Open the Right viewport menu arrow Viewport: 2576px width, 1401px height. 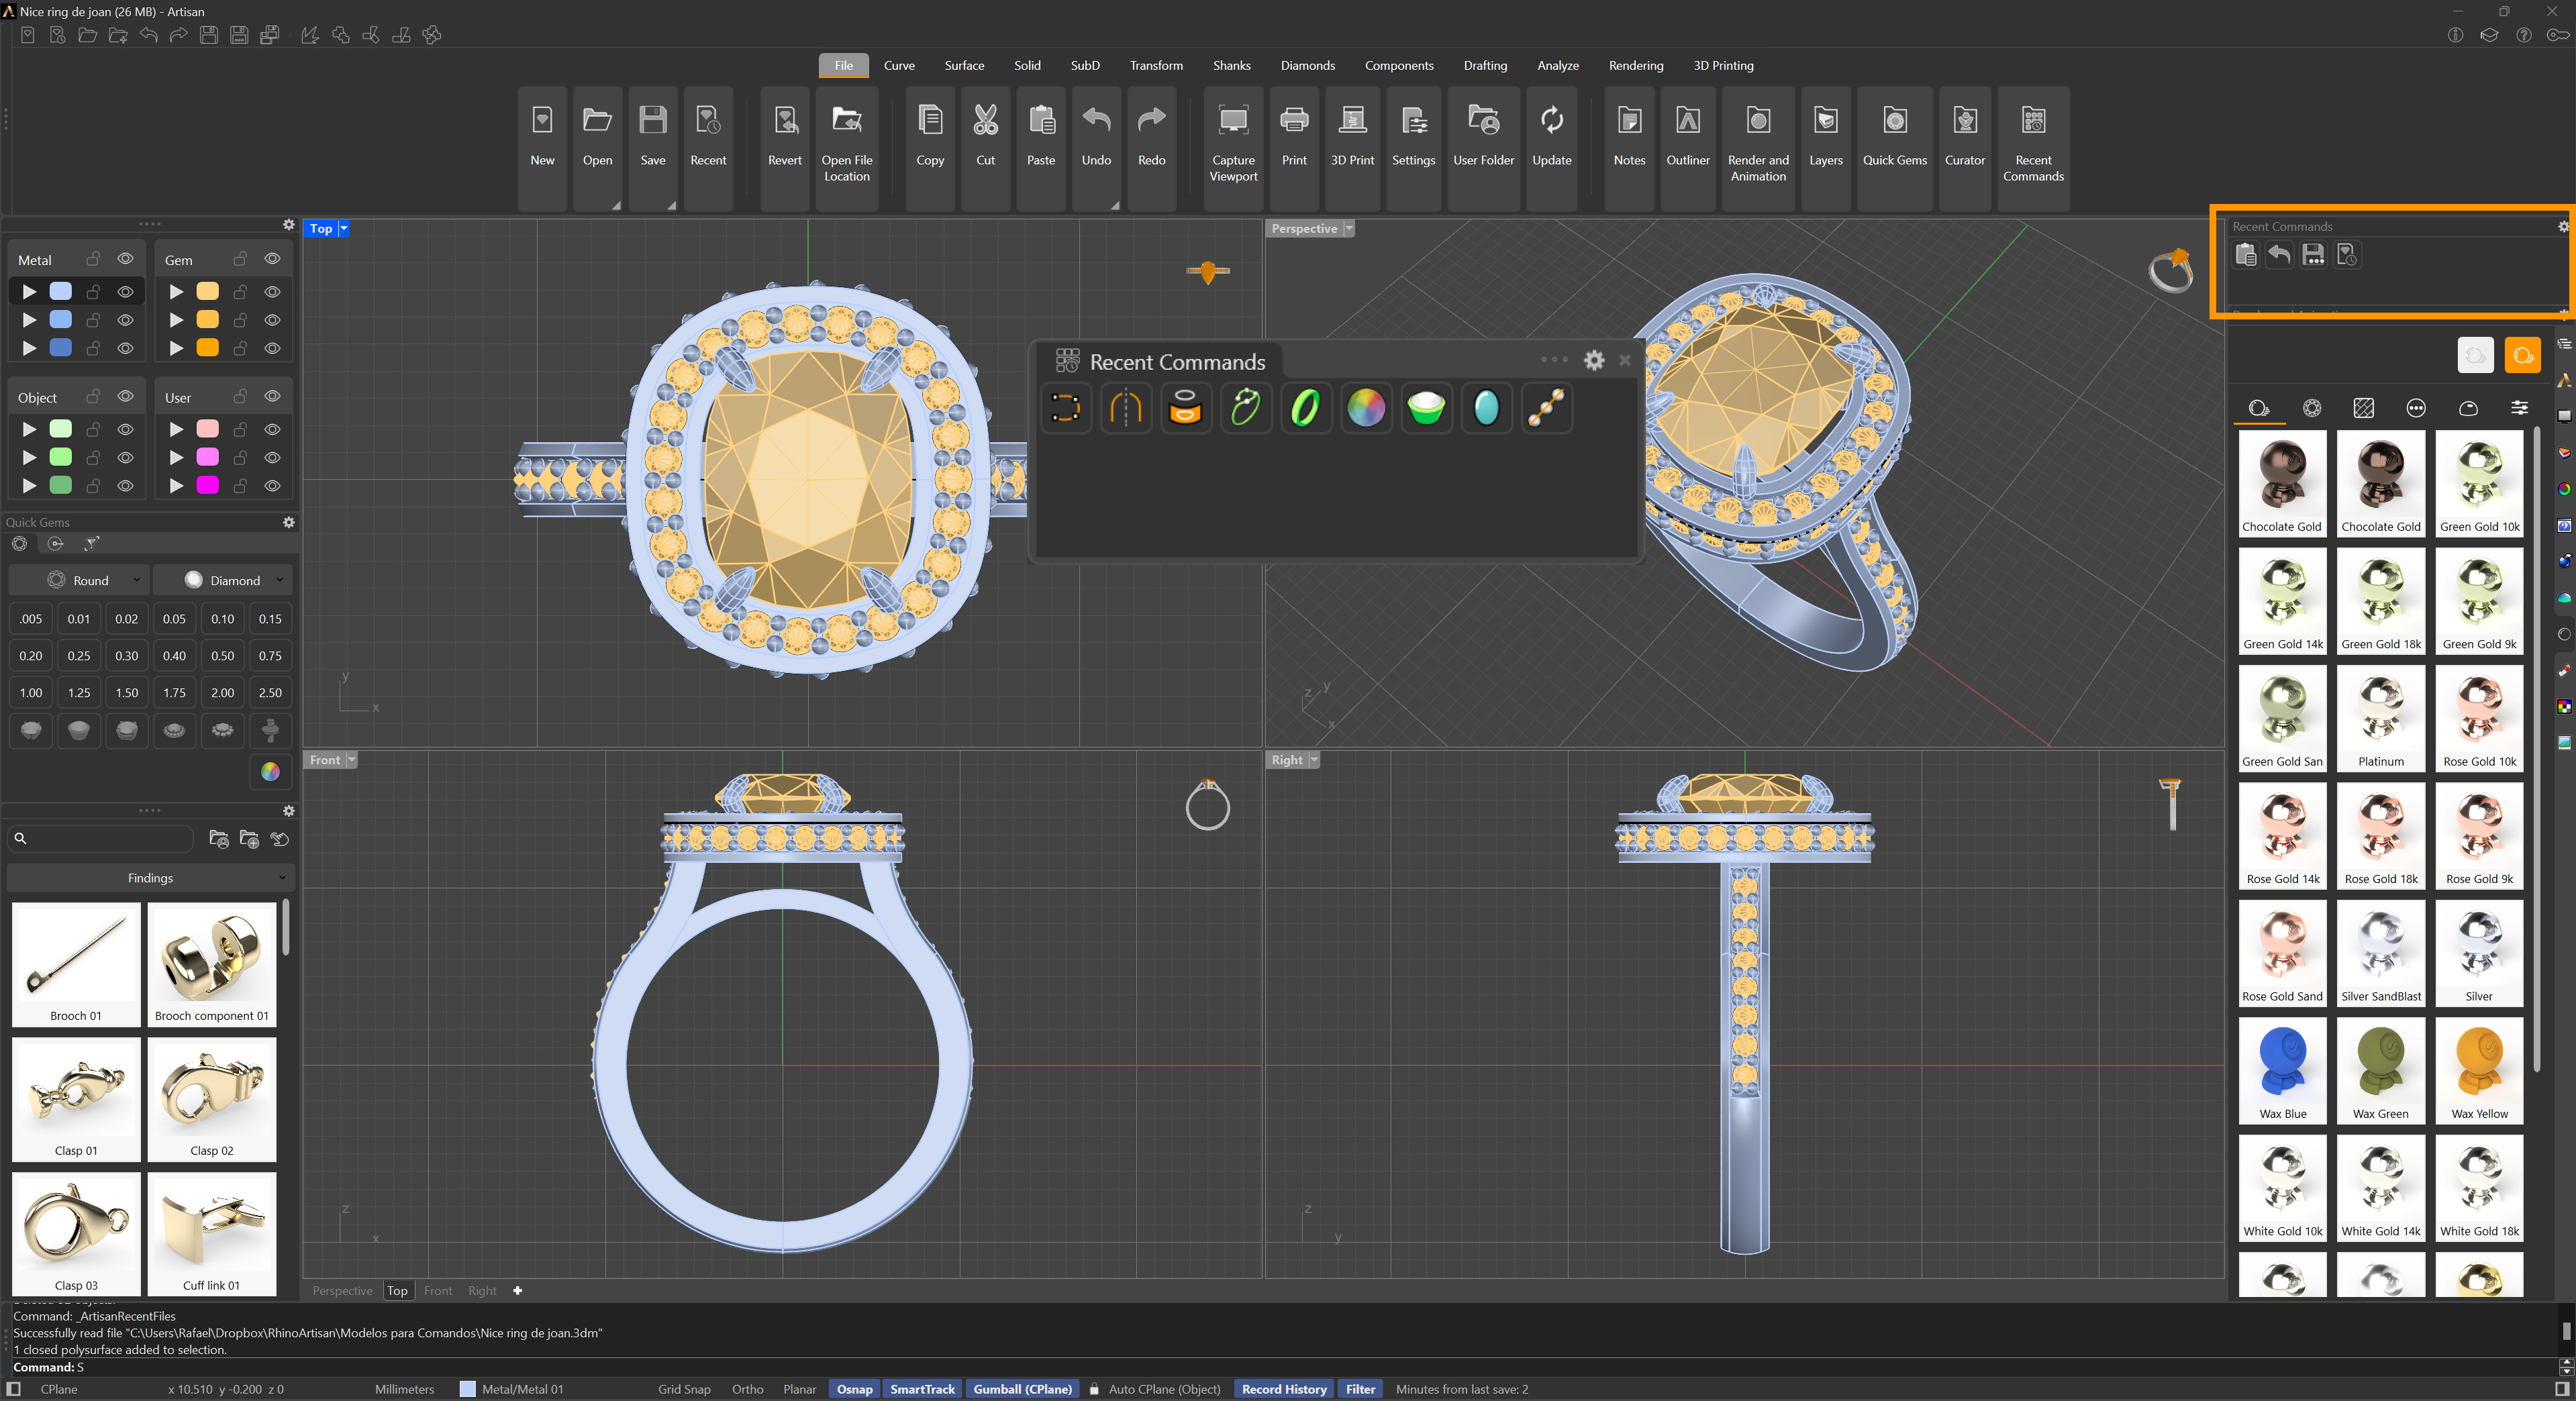[1314, 760]
